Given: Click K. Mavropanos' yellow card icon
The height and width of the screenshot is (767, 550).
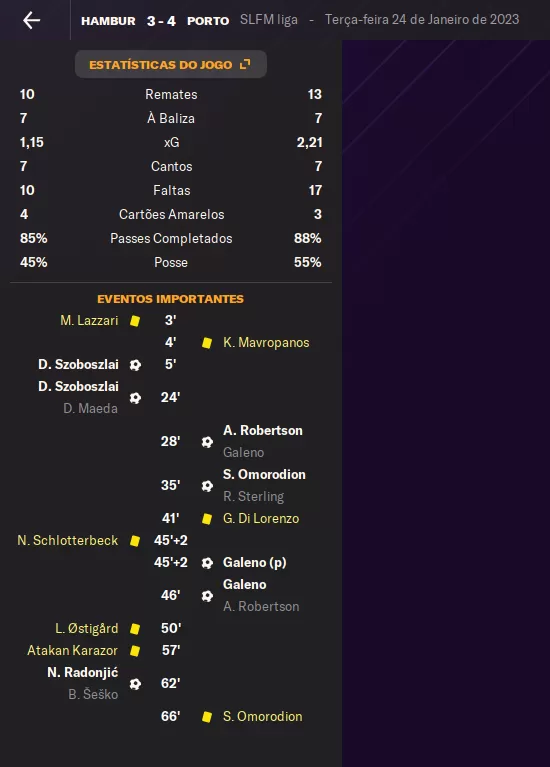Looking at the screenshot, I should click(x=207, y=343).
